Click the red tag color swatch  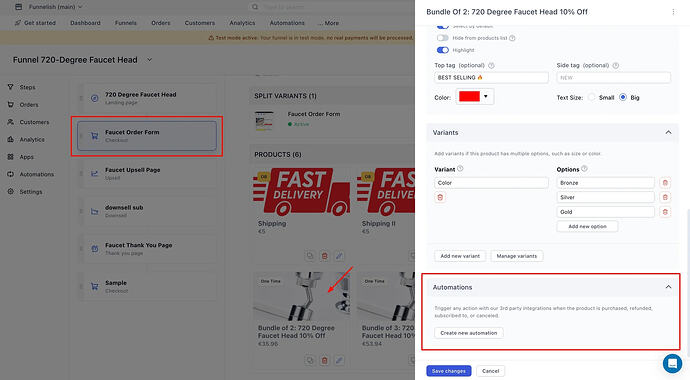[x=469, y=96]
